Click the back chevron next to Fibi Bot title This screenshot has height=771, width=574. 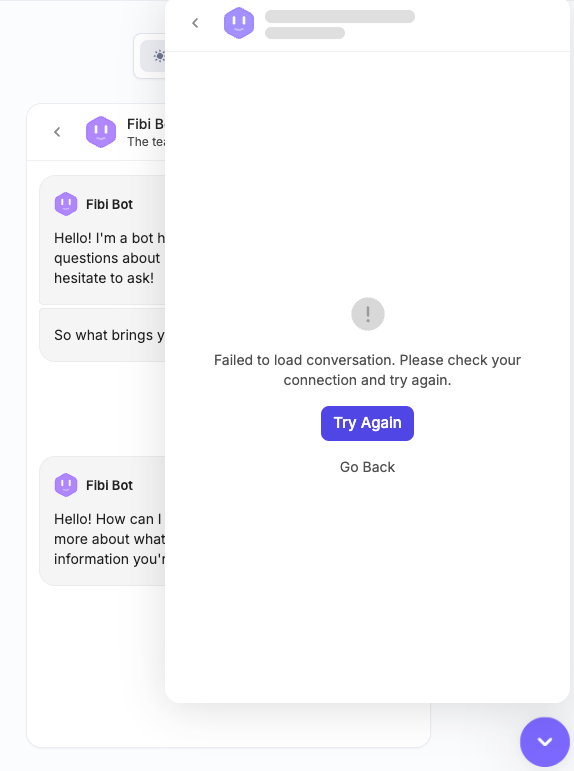click(x=57, y=132)
